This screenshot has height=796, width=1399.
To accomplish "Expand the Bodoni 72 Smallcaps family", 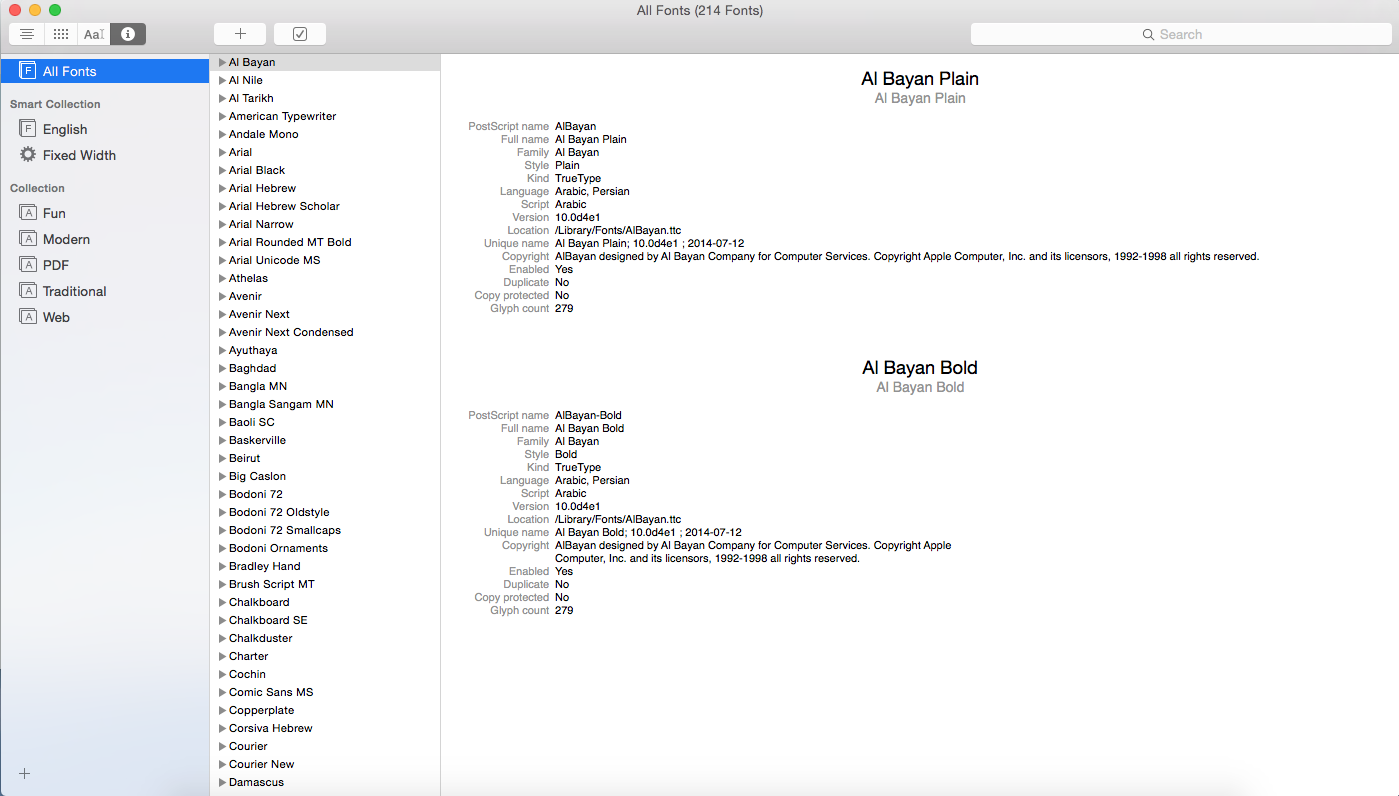I will pyautogui.click(x=222, y=530).
